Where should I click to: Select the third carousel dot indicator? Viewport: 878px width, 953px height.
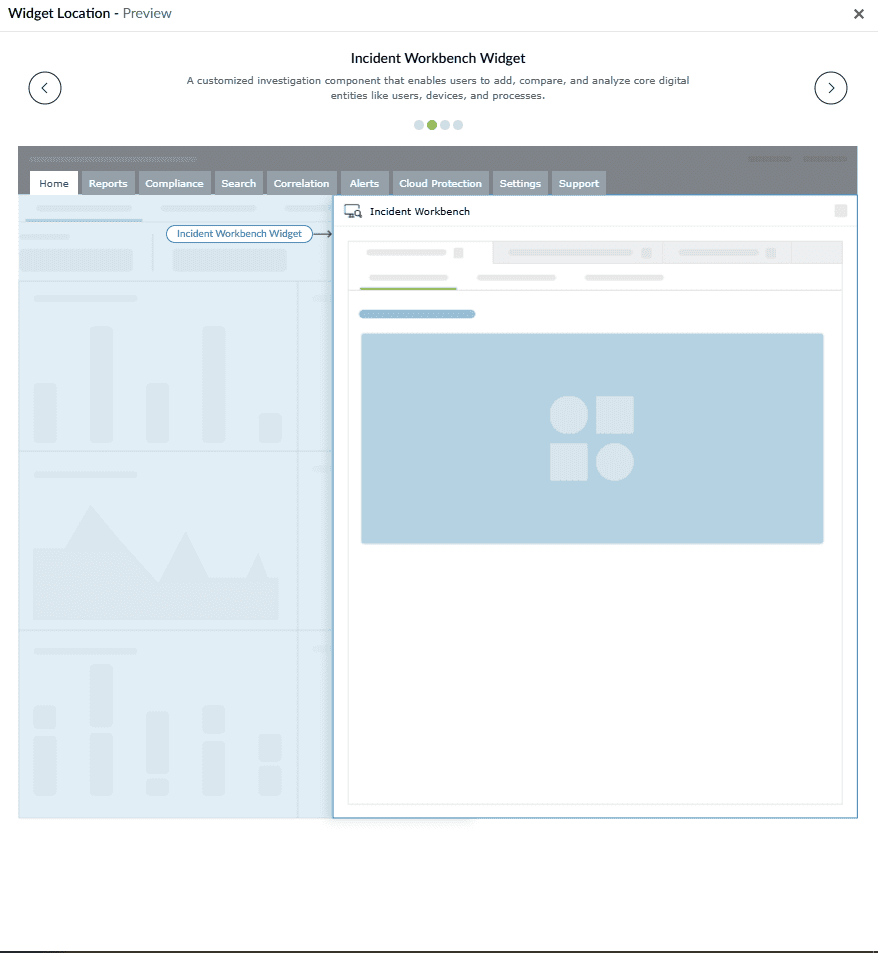[x=445, y=125]
